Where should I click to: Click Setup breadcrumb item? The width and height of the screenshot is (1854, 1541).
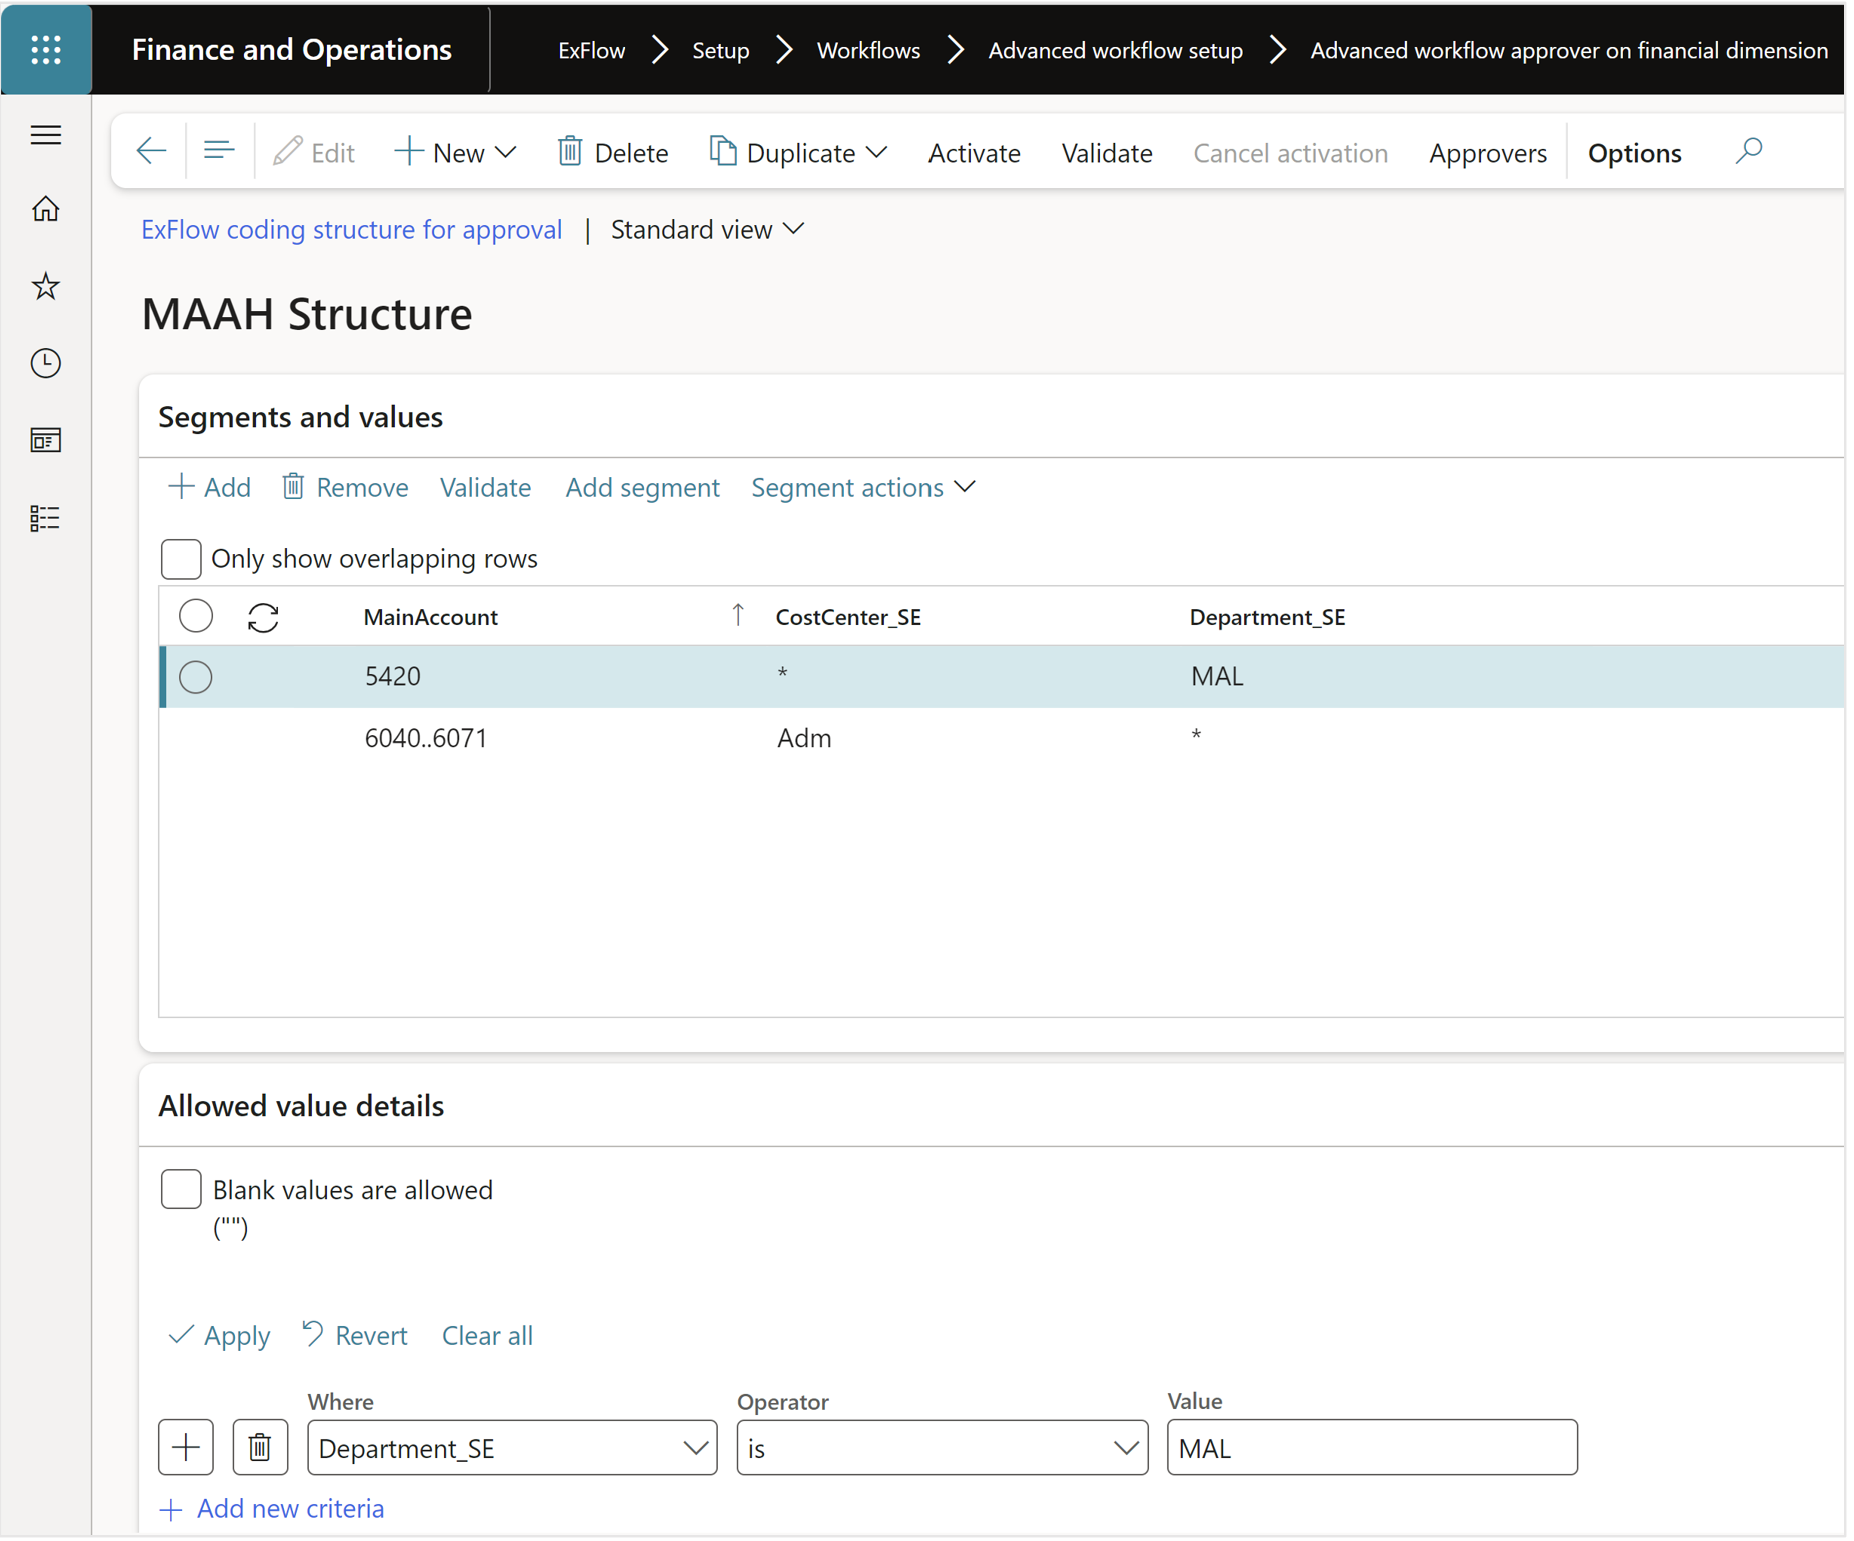pos(720,50)
